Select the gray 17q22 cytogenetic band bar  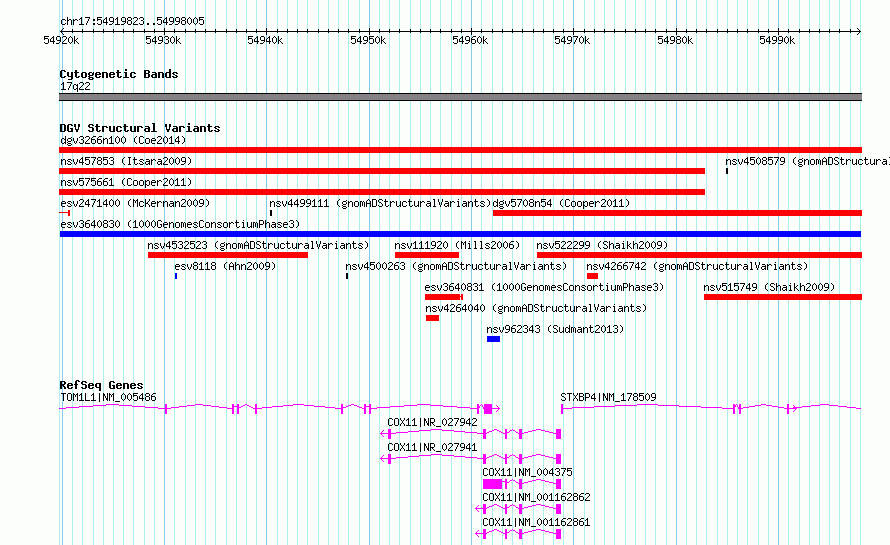coord(460,97)
